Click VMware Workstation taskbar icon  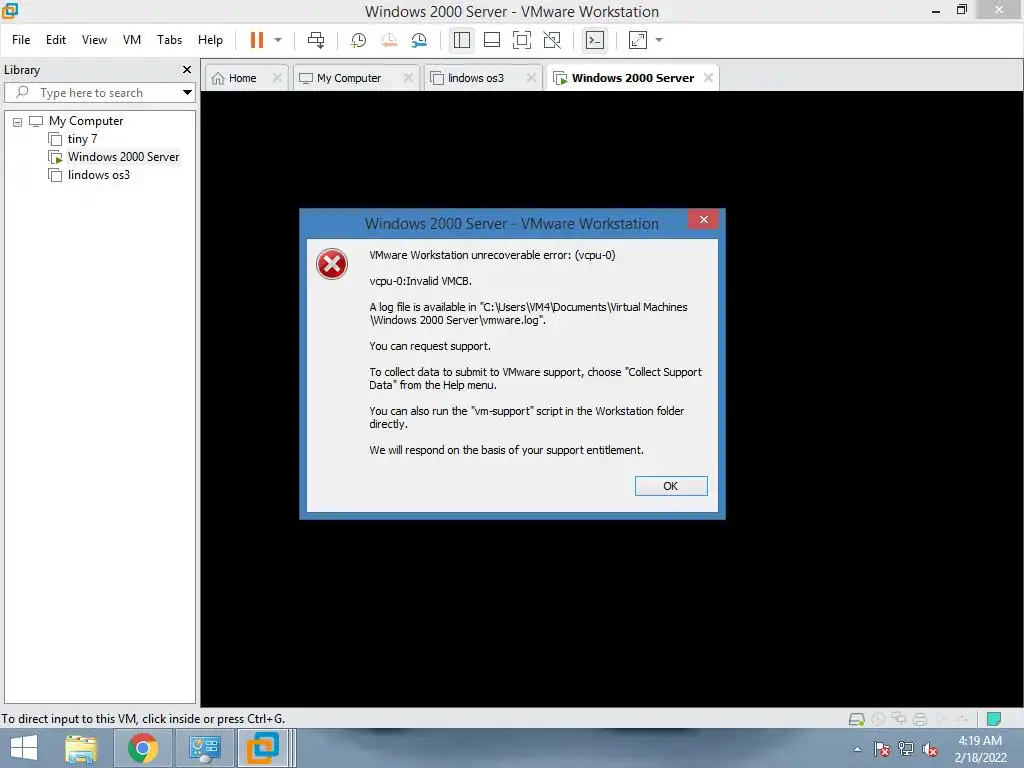[x=263, y=748]
